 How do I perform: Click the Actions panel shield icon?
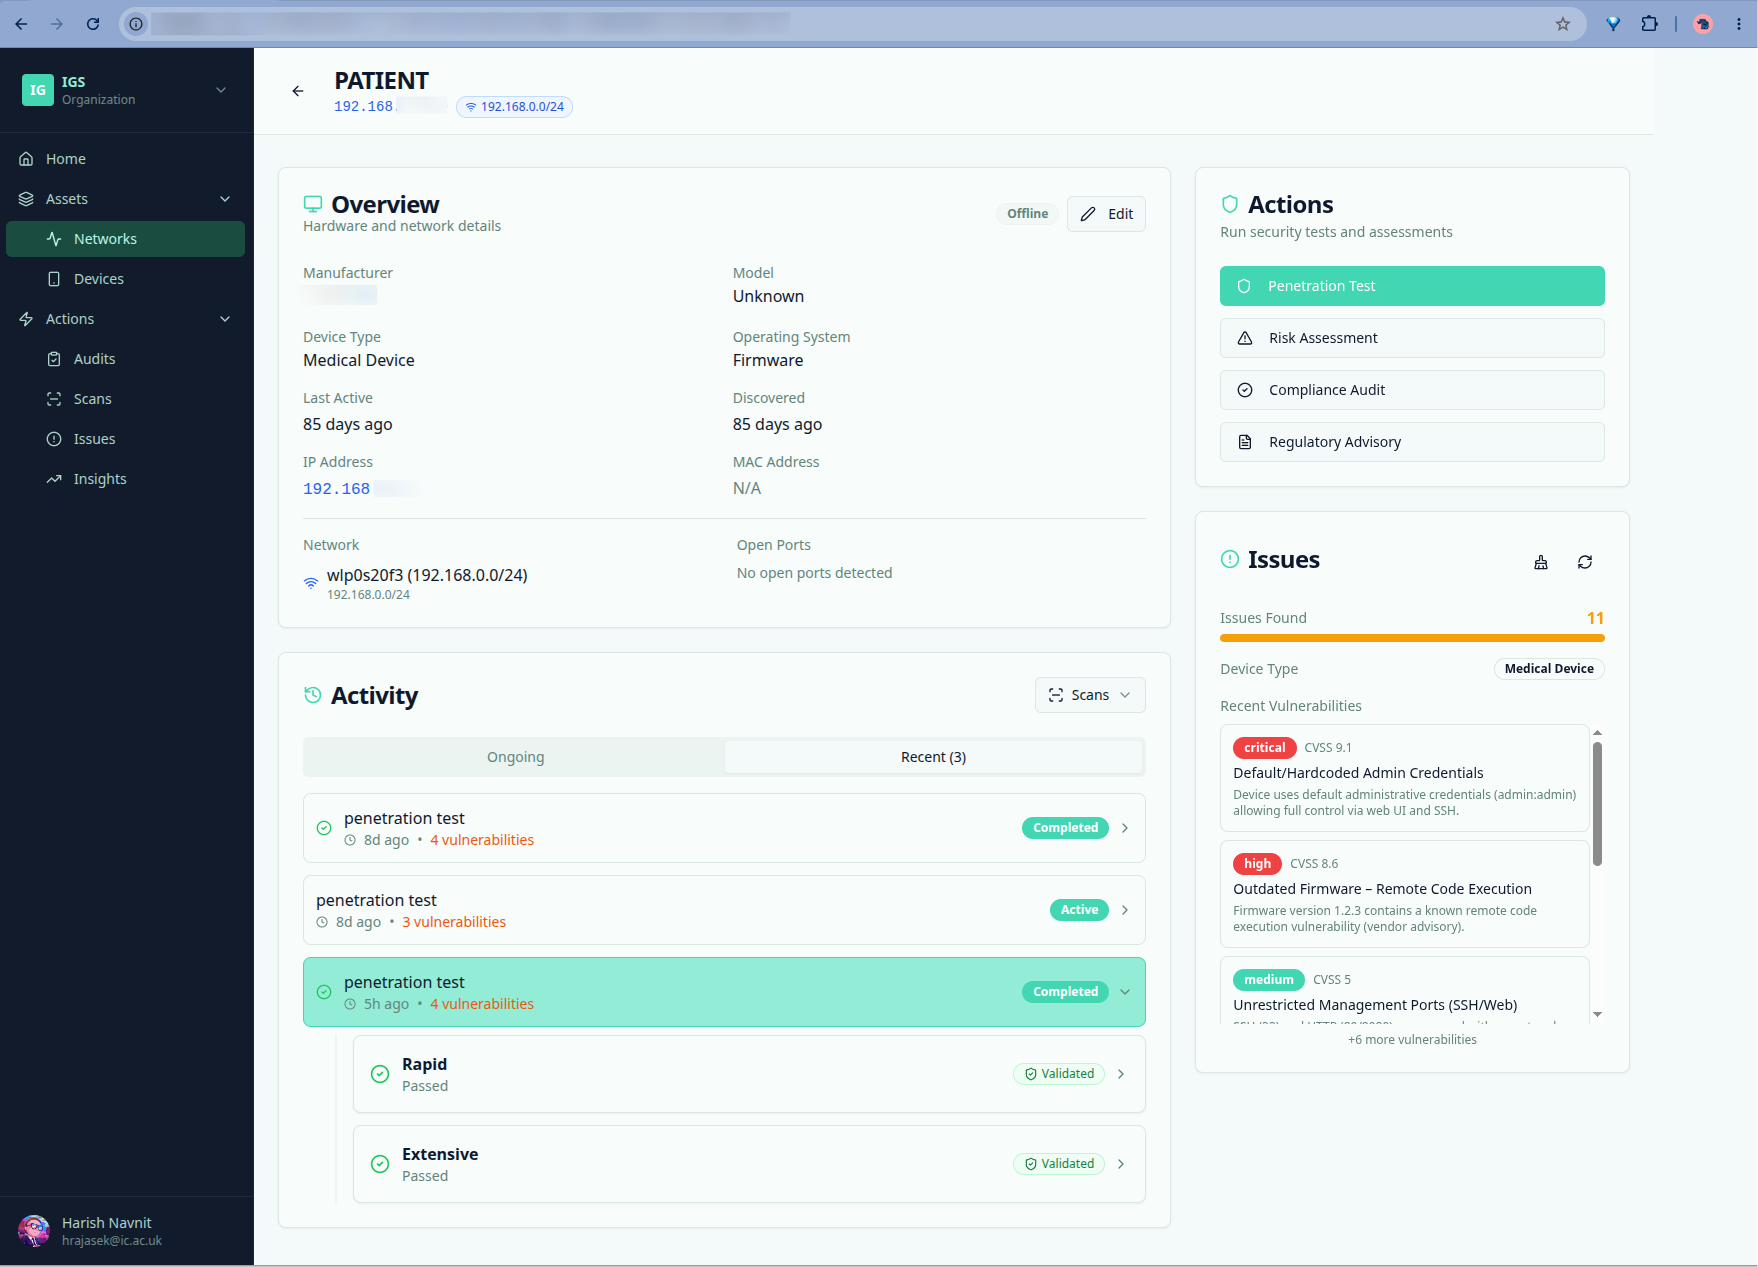[x=1230, y=204]
